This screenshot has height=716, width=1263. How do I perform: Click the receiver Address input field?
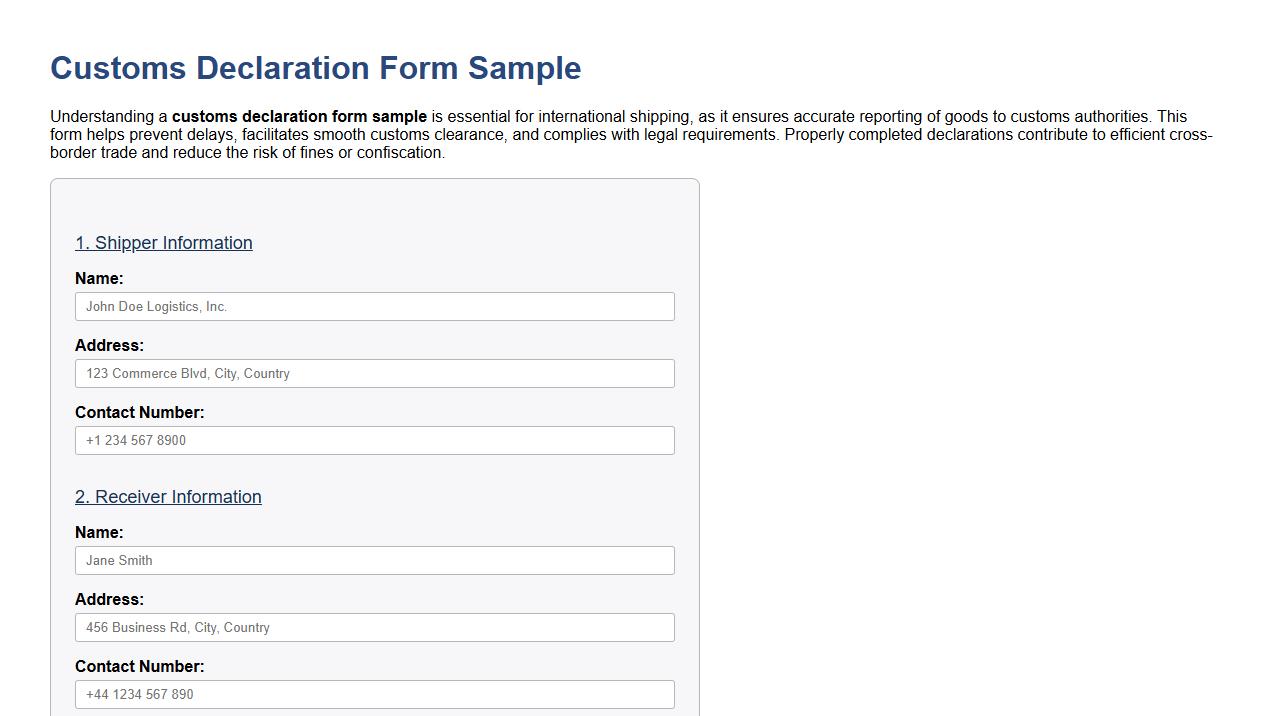coord(374,627)
